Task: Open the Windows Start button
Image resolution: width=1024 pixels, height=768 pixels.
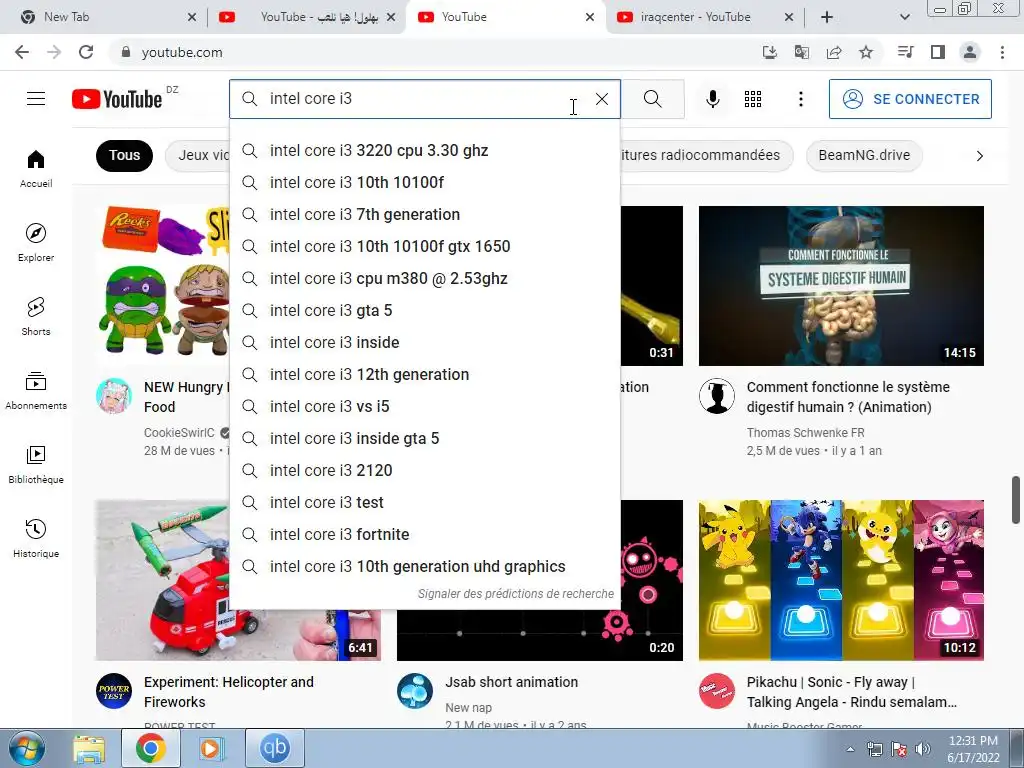Action: click(x=26, y=748)
